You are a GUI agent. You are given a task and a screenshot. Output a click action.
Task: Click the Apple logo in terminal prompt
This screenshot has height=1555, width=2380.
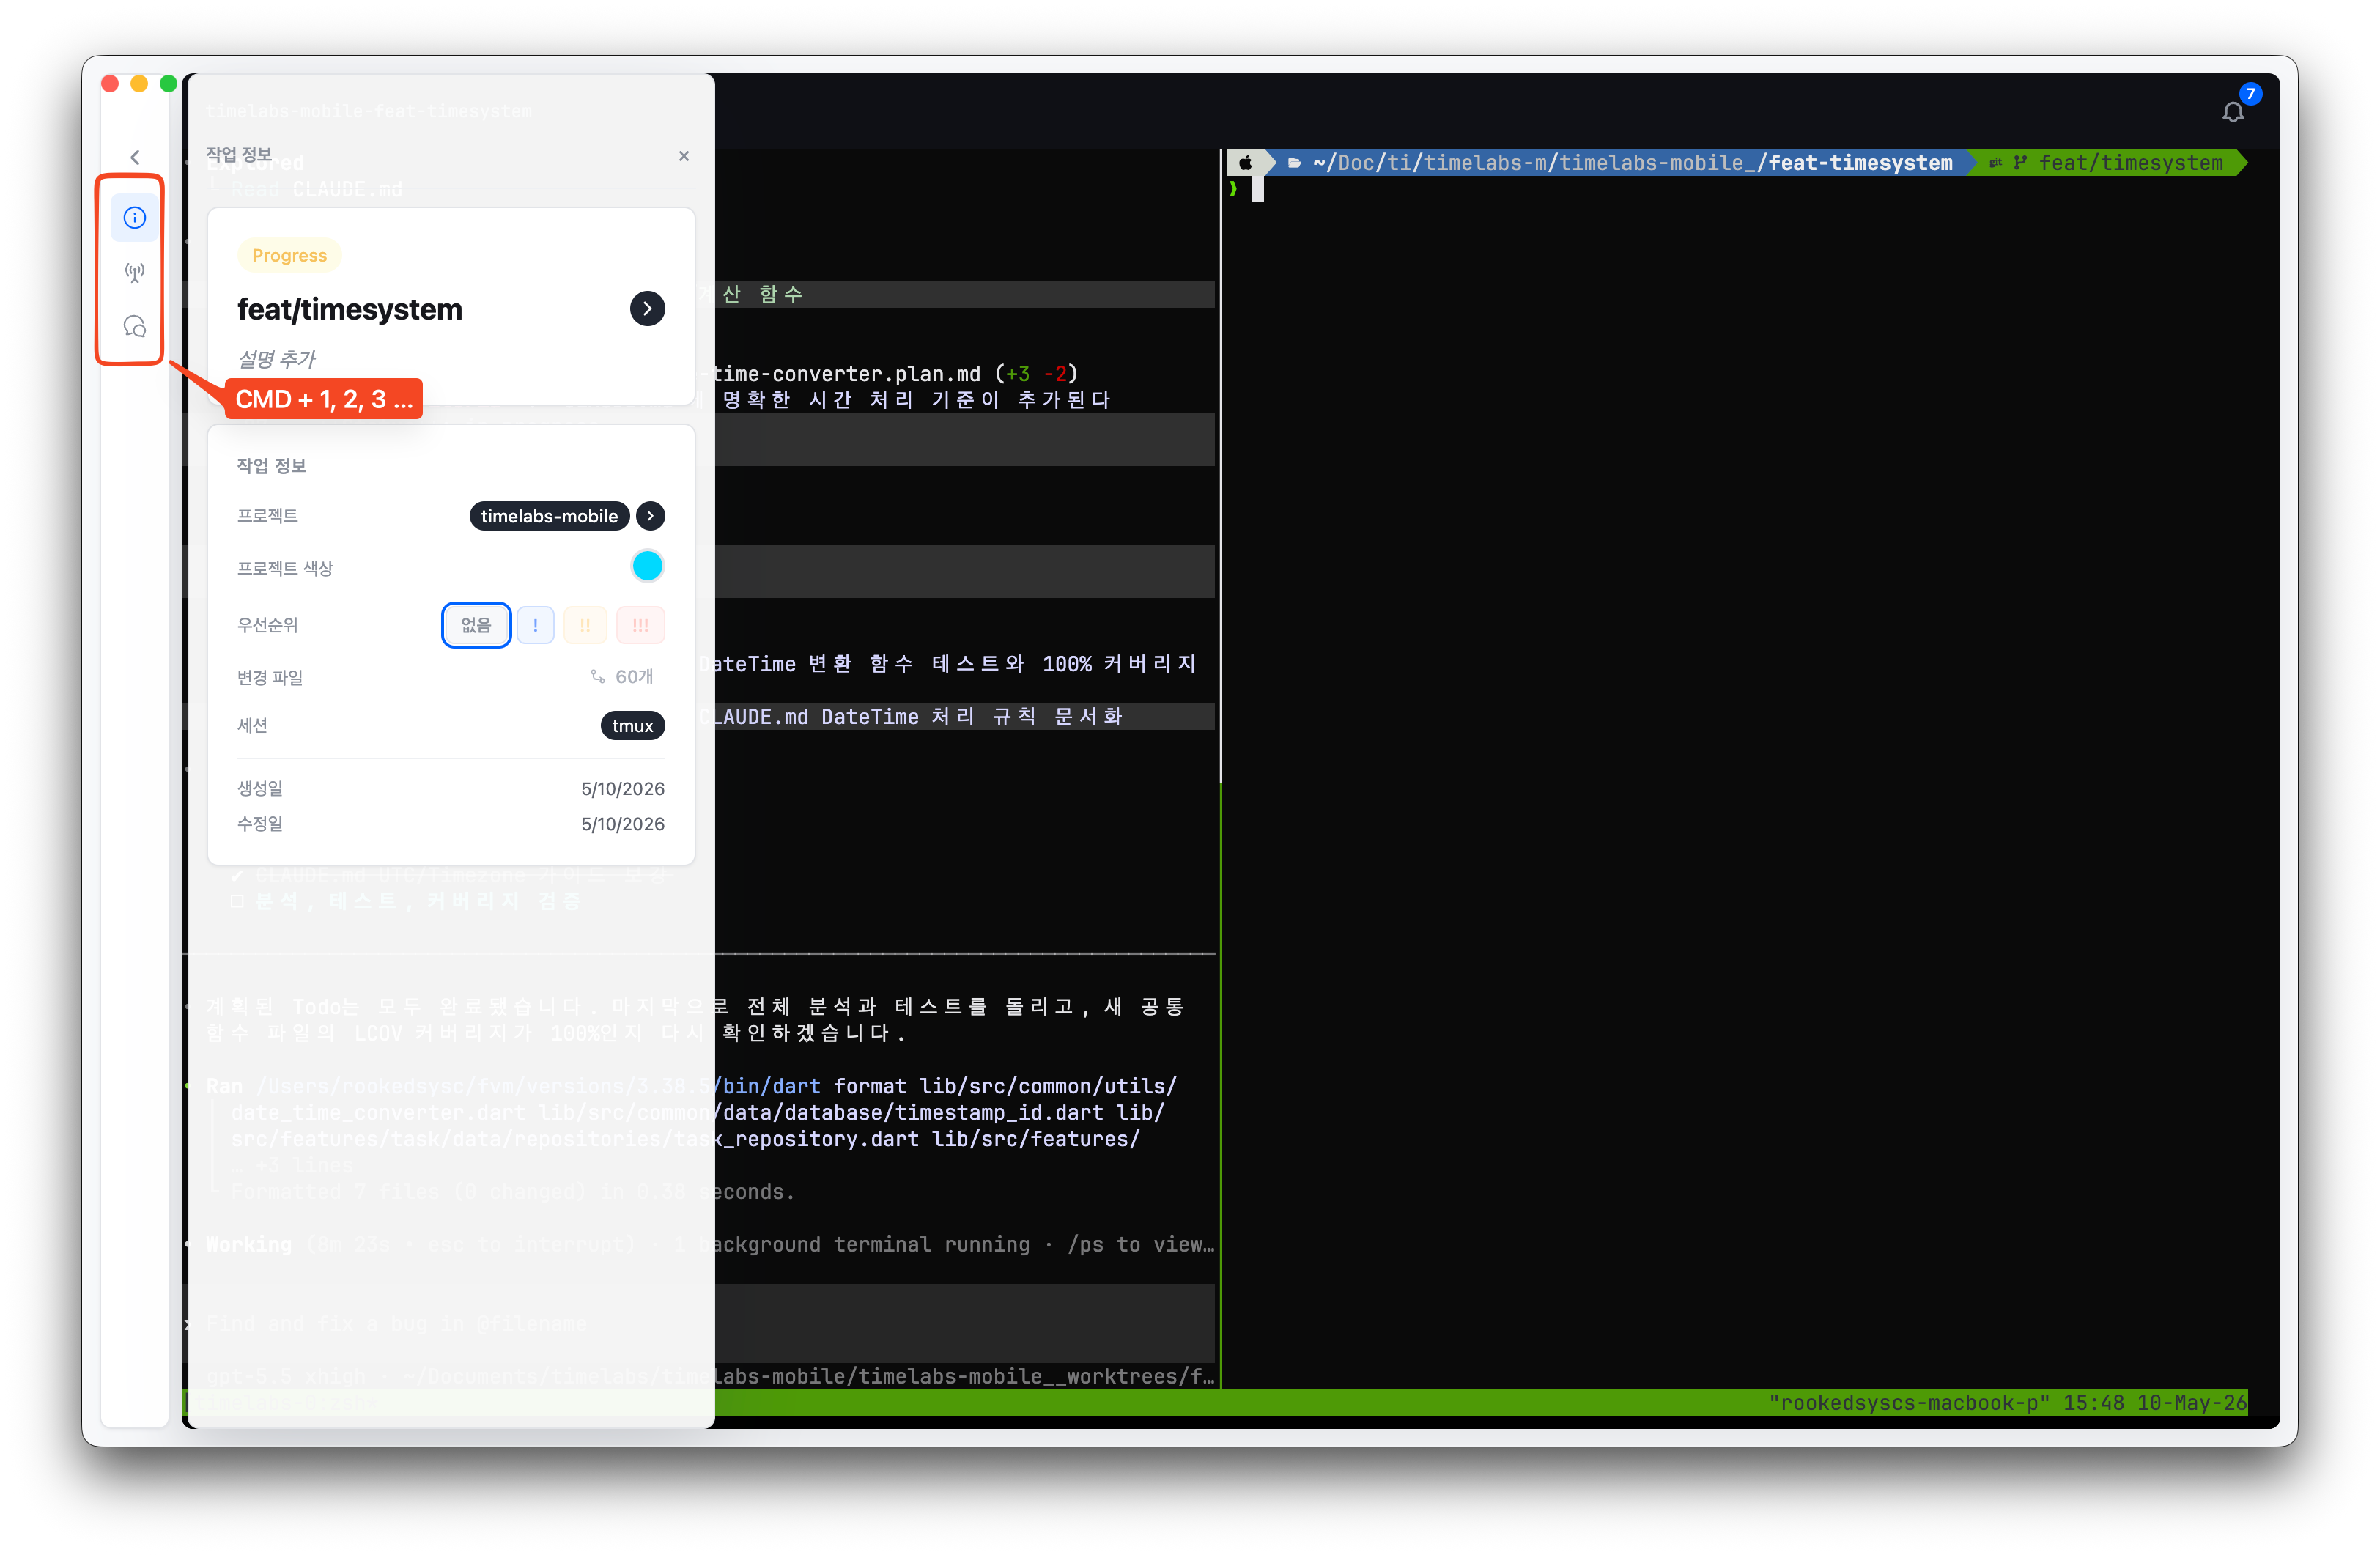coord(1245,163)
